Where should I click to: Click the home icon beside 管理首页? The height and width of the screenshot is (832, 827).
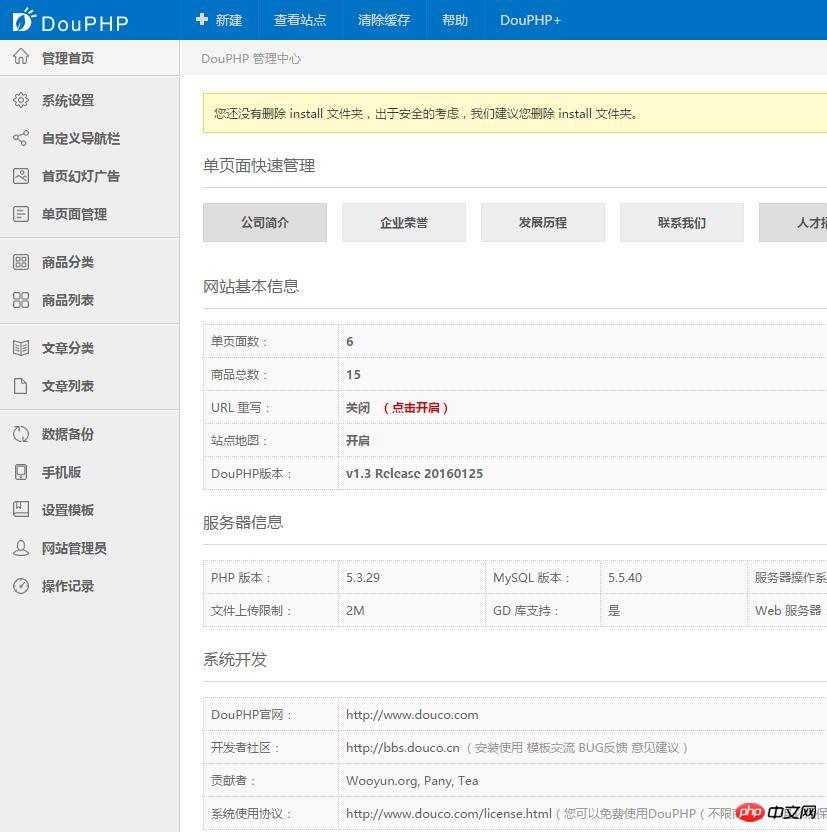pyautogui.click(x=21, y=58)
